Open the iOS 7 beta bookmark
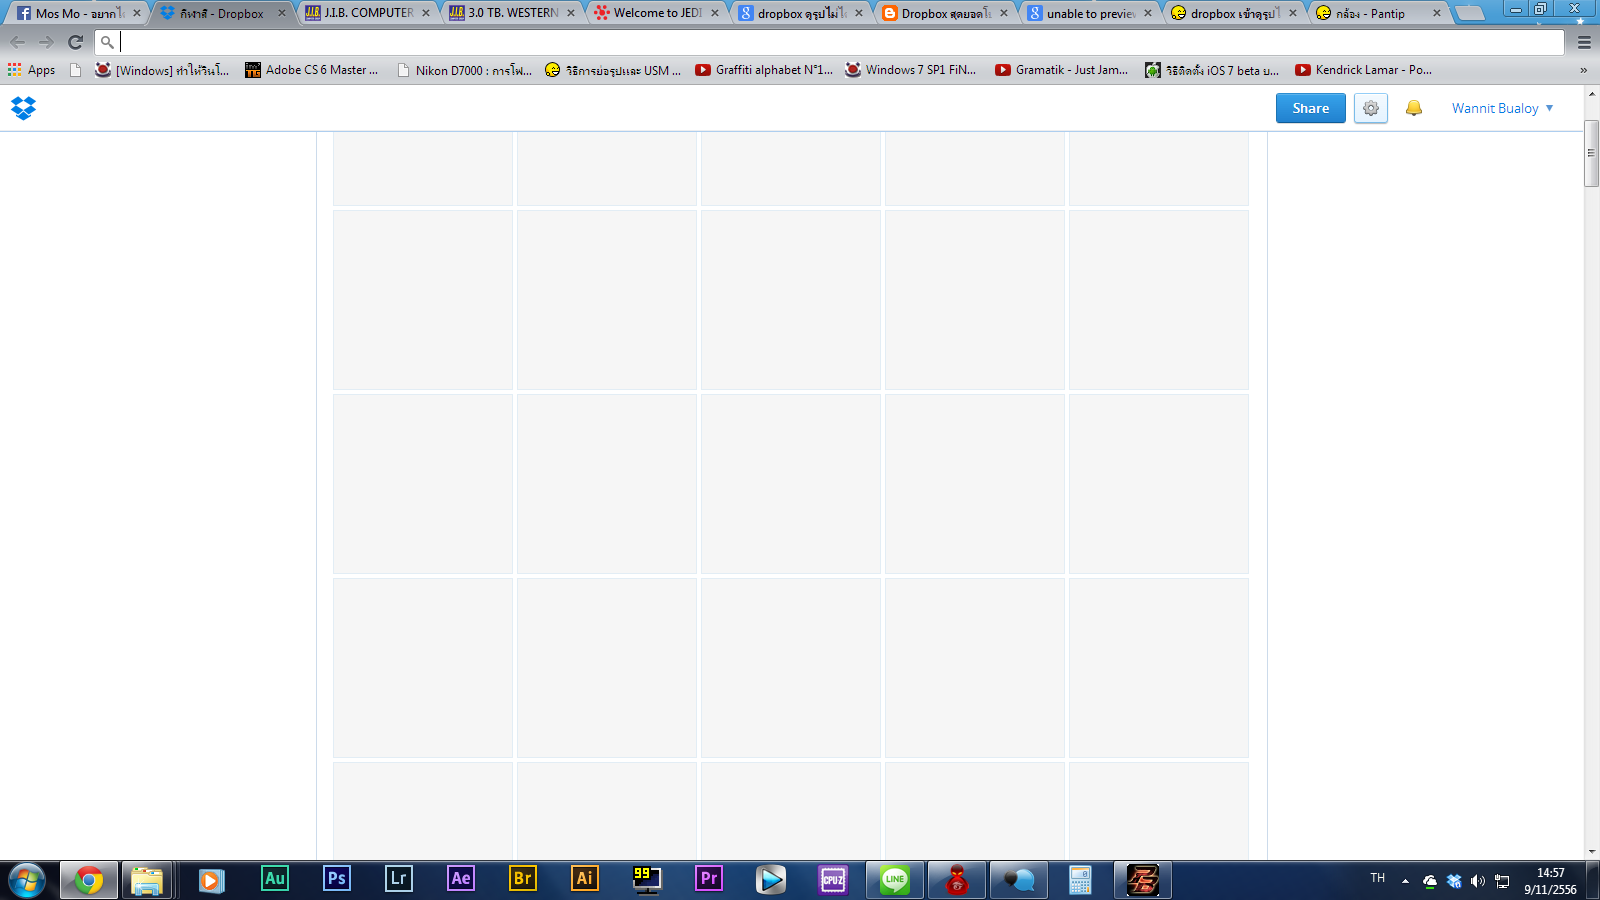Screen dimensions: 1600x900 [1212, 70]
